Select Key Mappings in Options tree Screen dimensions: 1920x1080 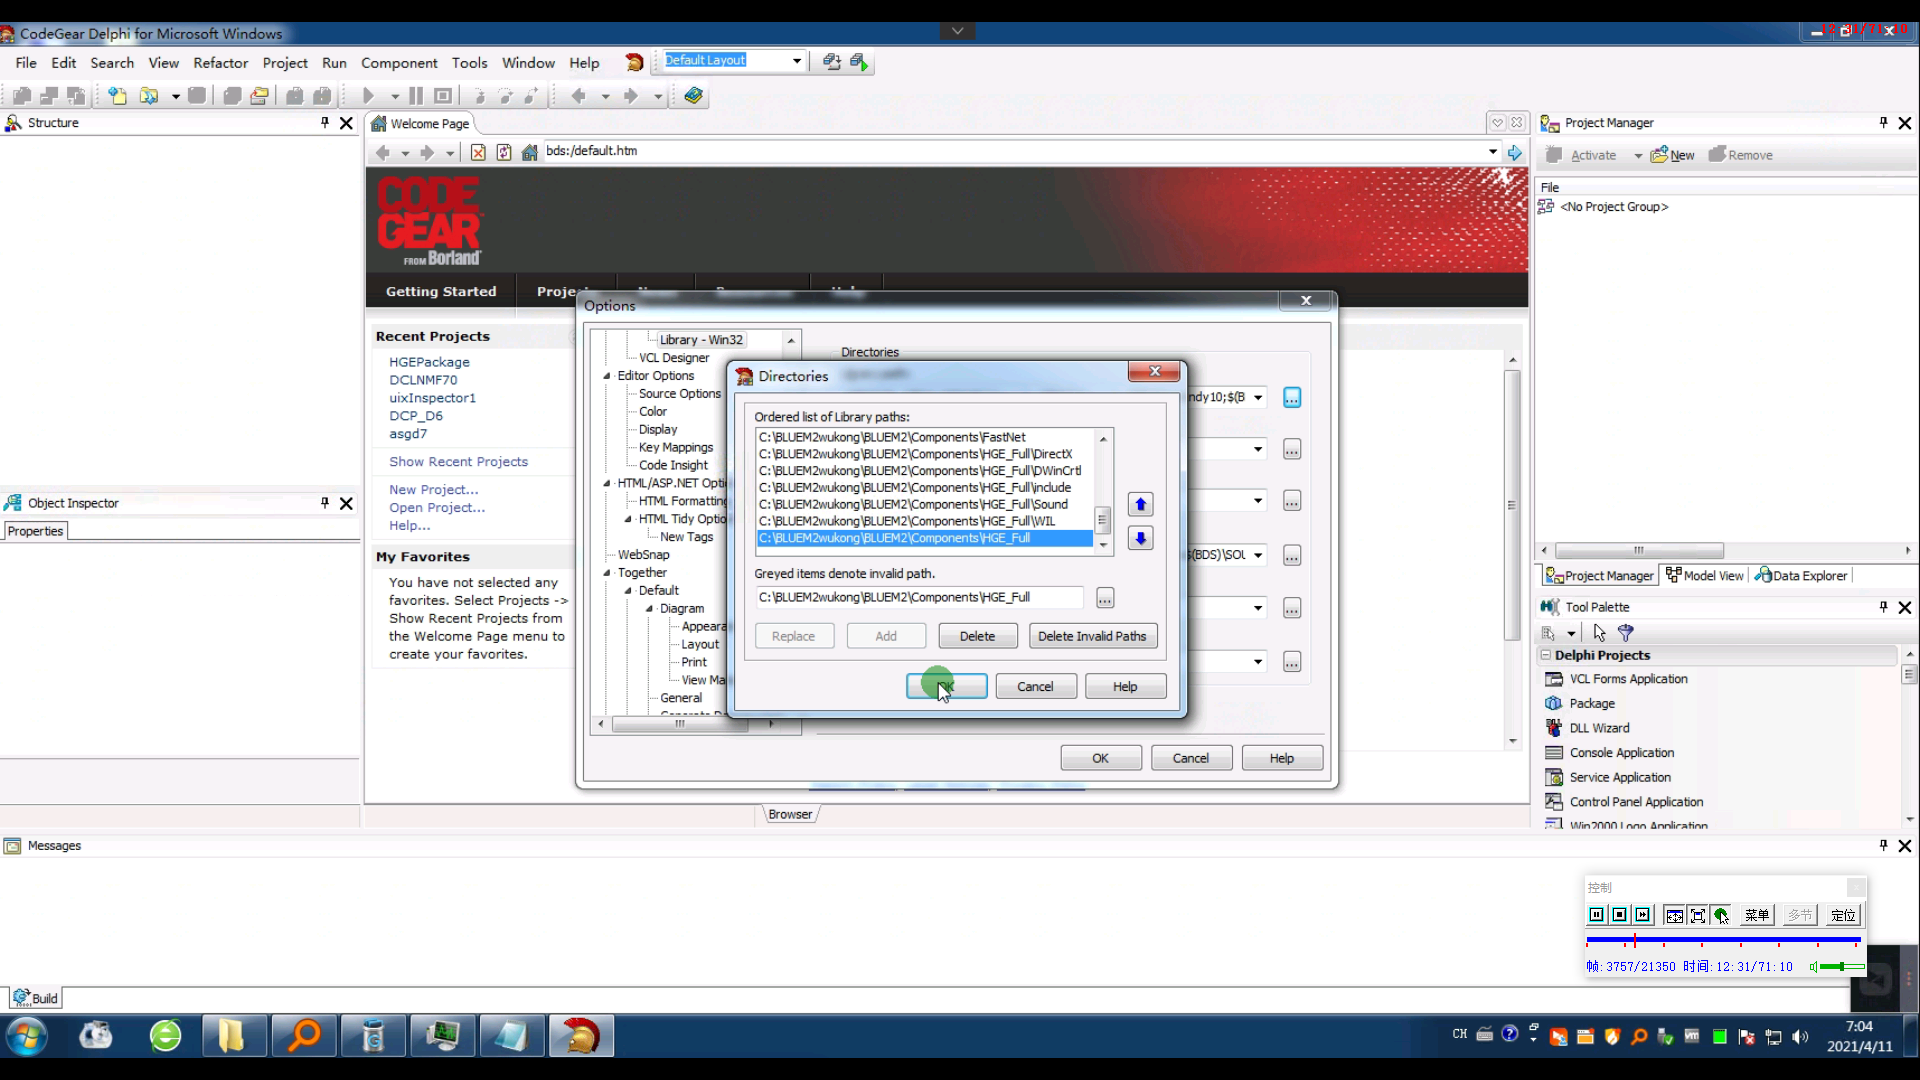click(x=676, y=447)
